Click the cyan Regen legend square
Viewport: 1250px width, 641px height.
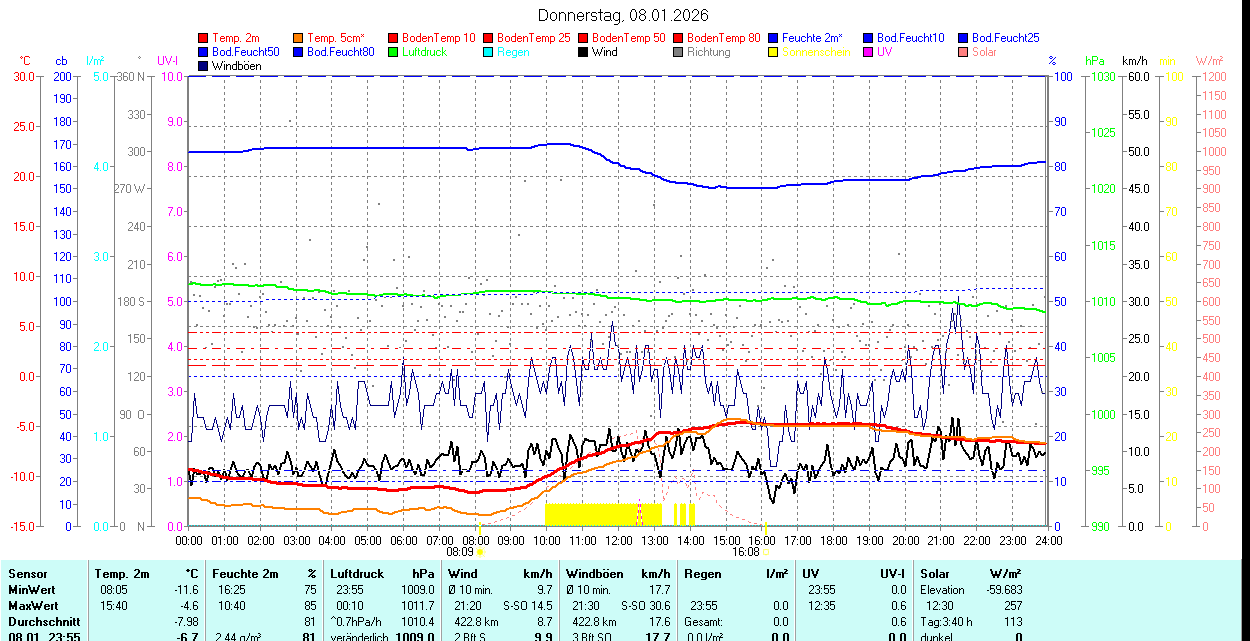[x=488, y=52]
